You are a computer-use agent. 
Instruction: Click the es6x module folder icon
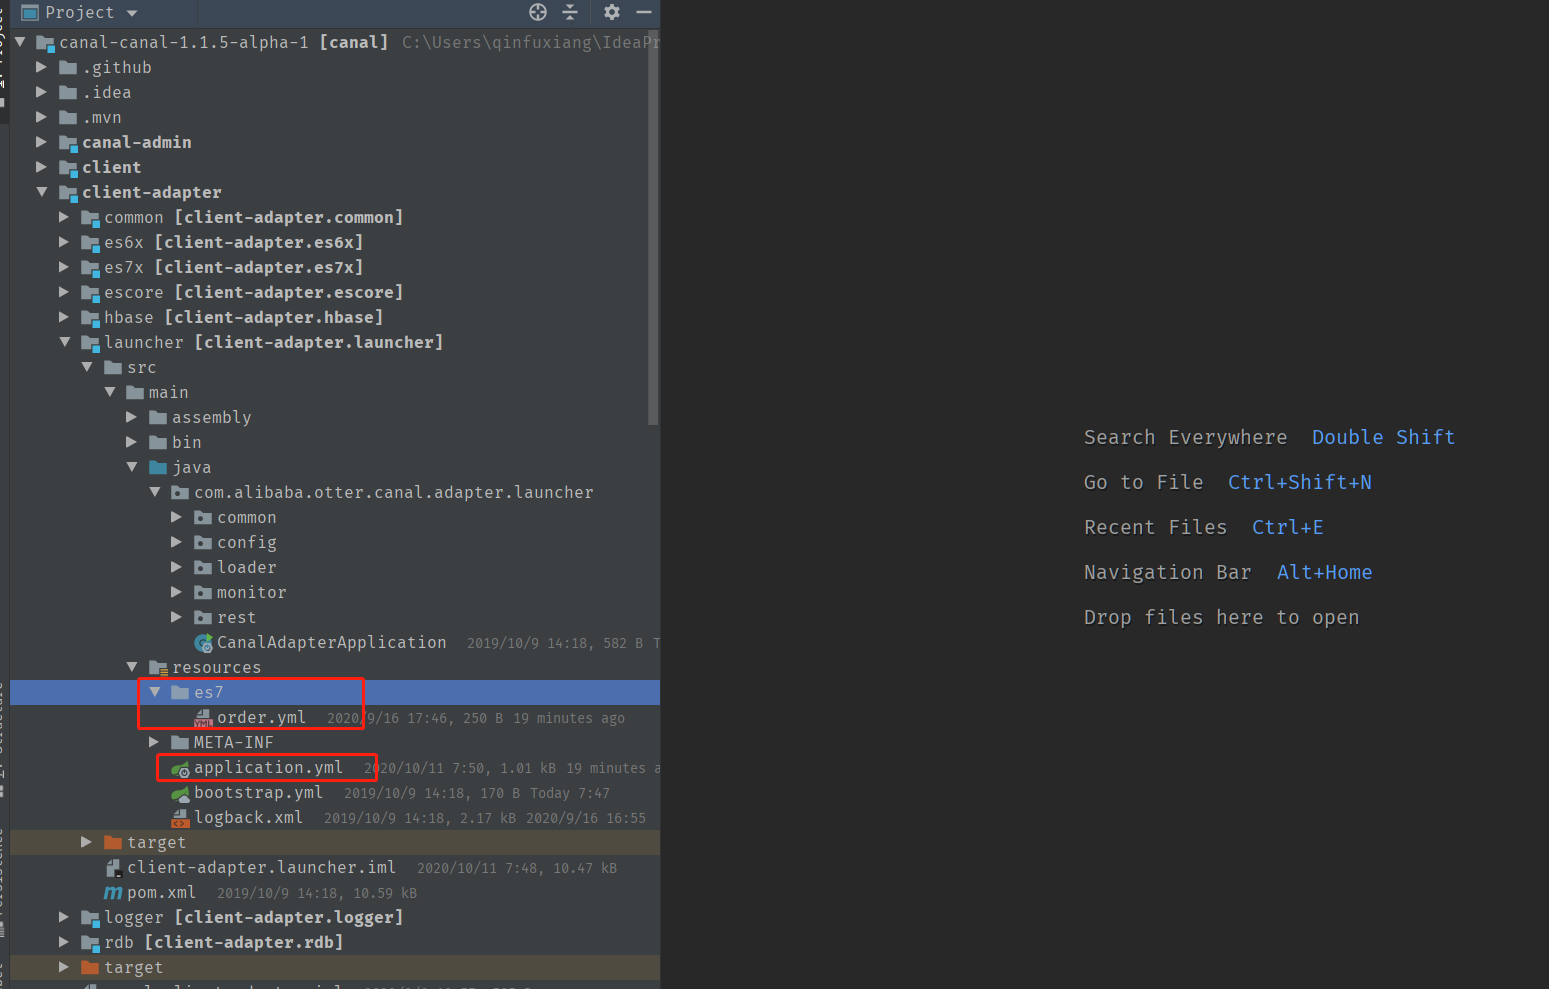90,243
